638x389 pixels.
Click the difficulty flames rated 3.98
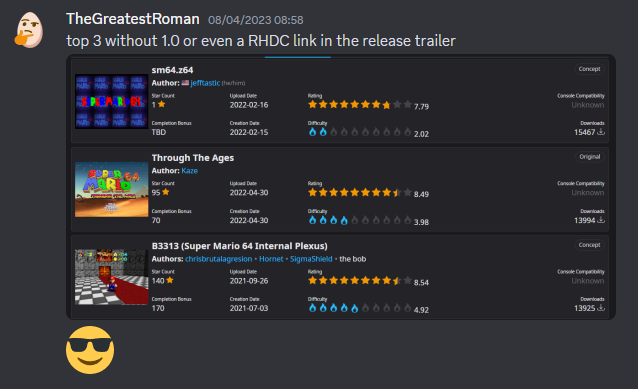[x=360, y=220]
